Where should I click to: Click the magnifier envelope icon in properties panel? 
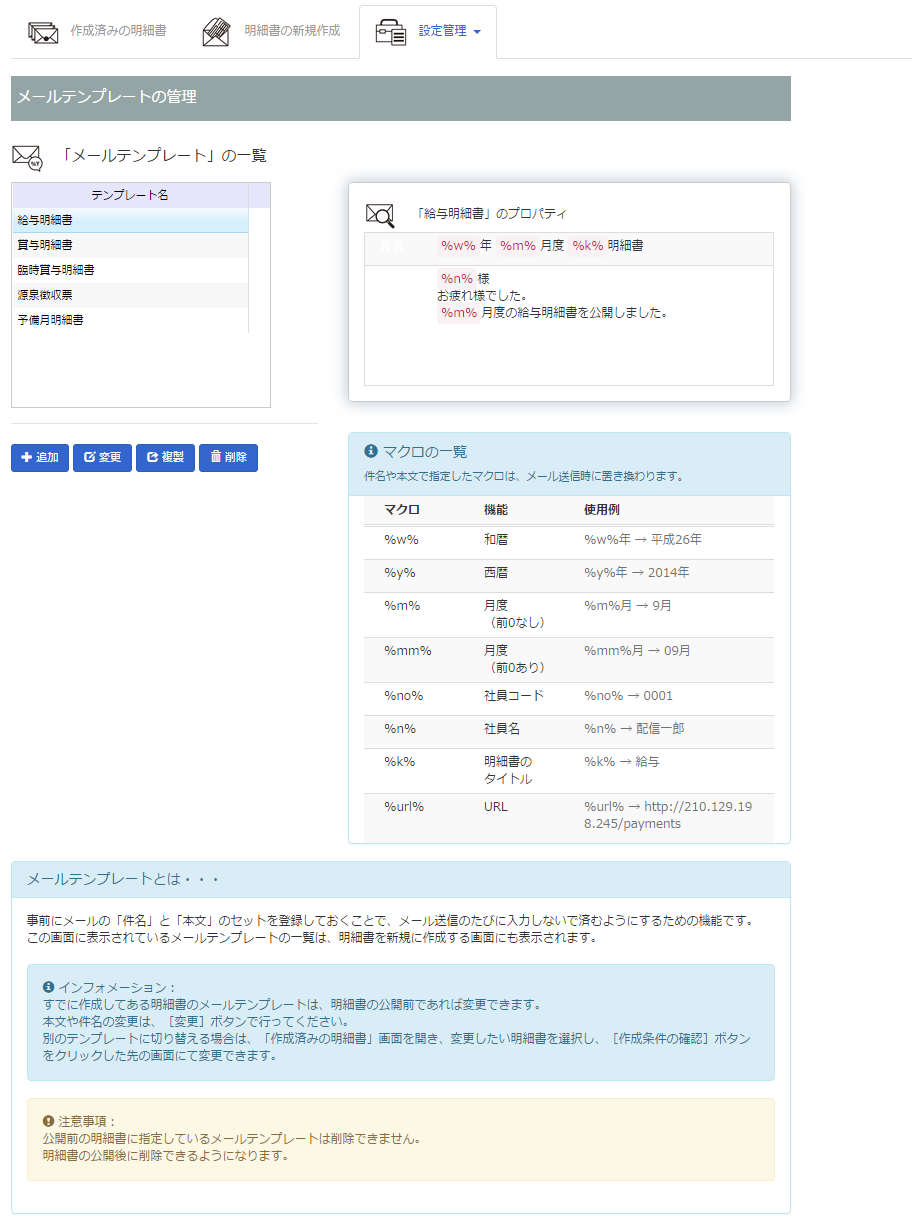coord(380,214)
